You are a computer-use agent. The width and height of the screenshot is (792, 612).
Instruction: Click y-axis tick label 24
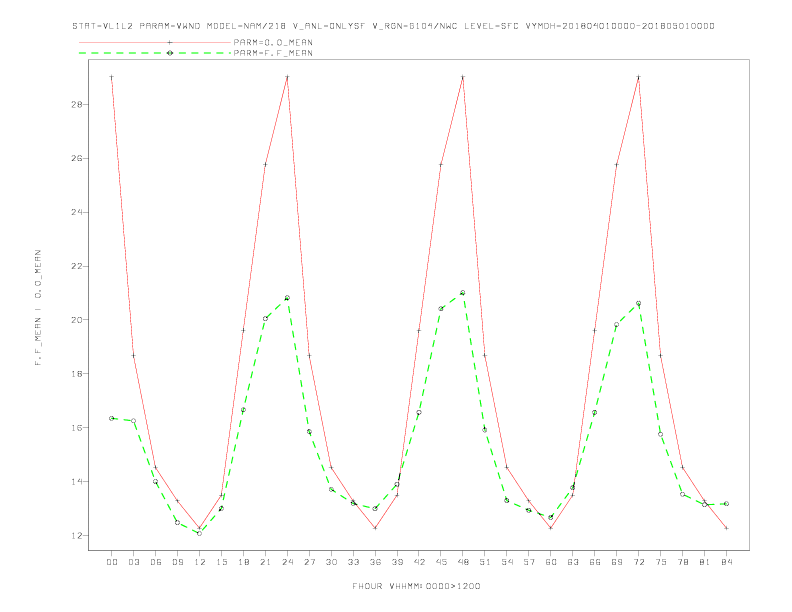point(77,212)
